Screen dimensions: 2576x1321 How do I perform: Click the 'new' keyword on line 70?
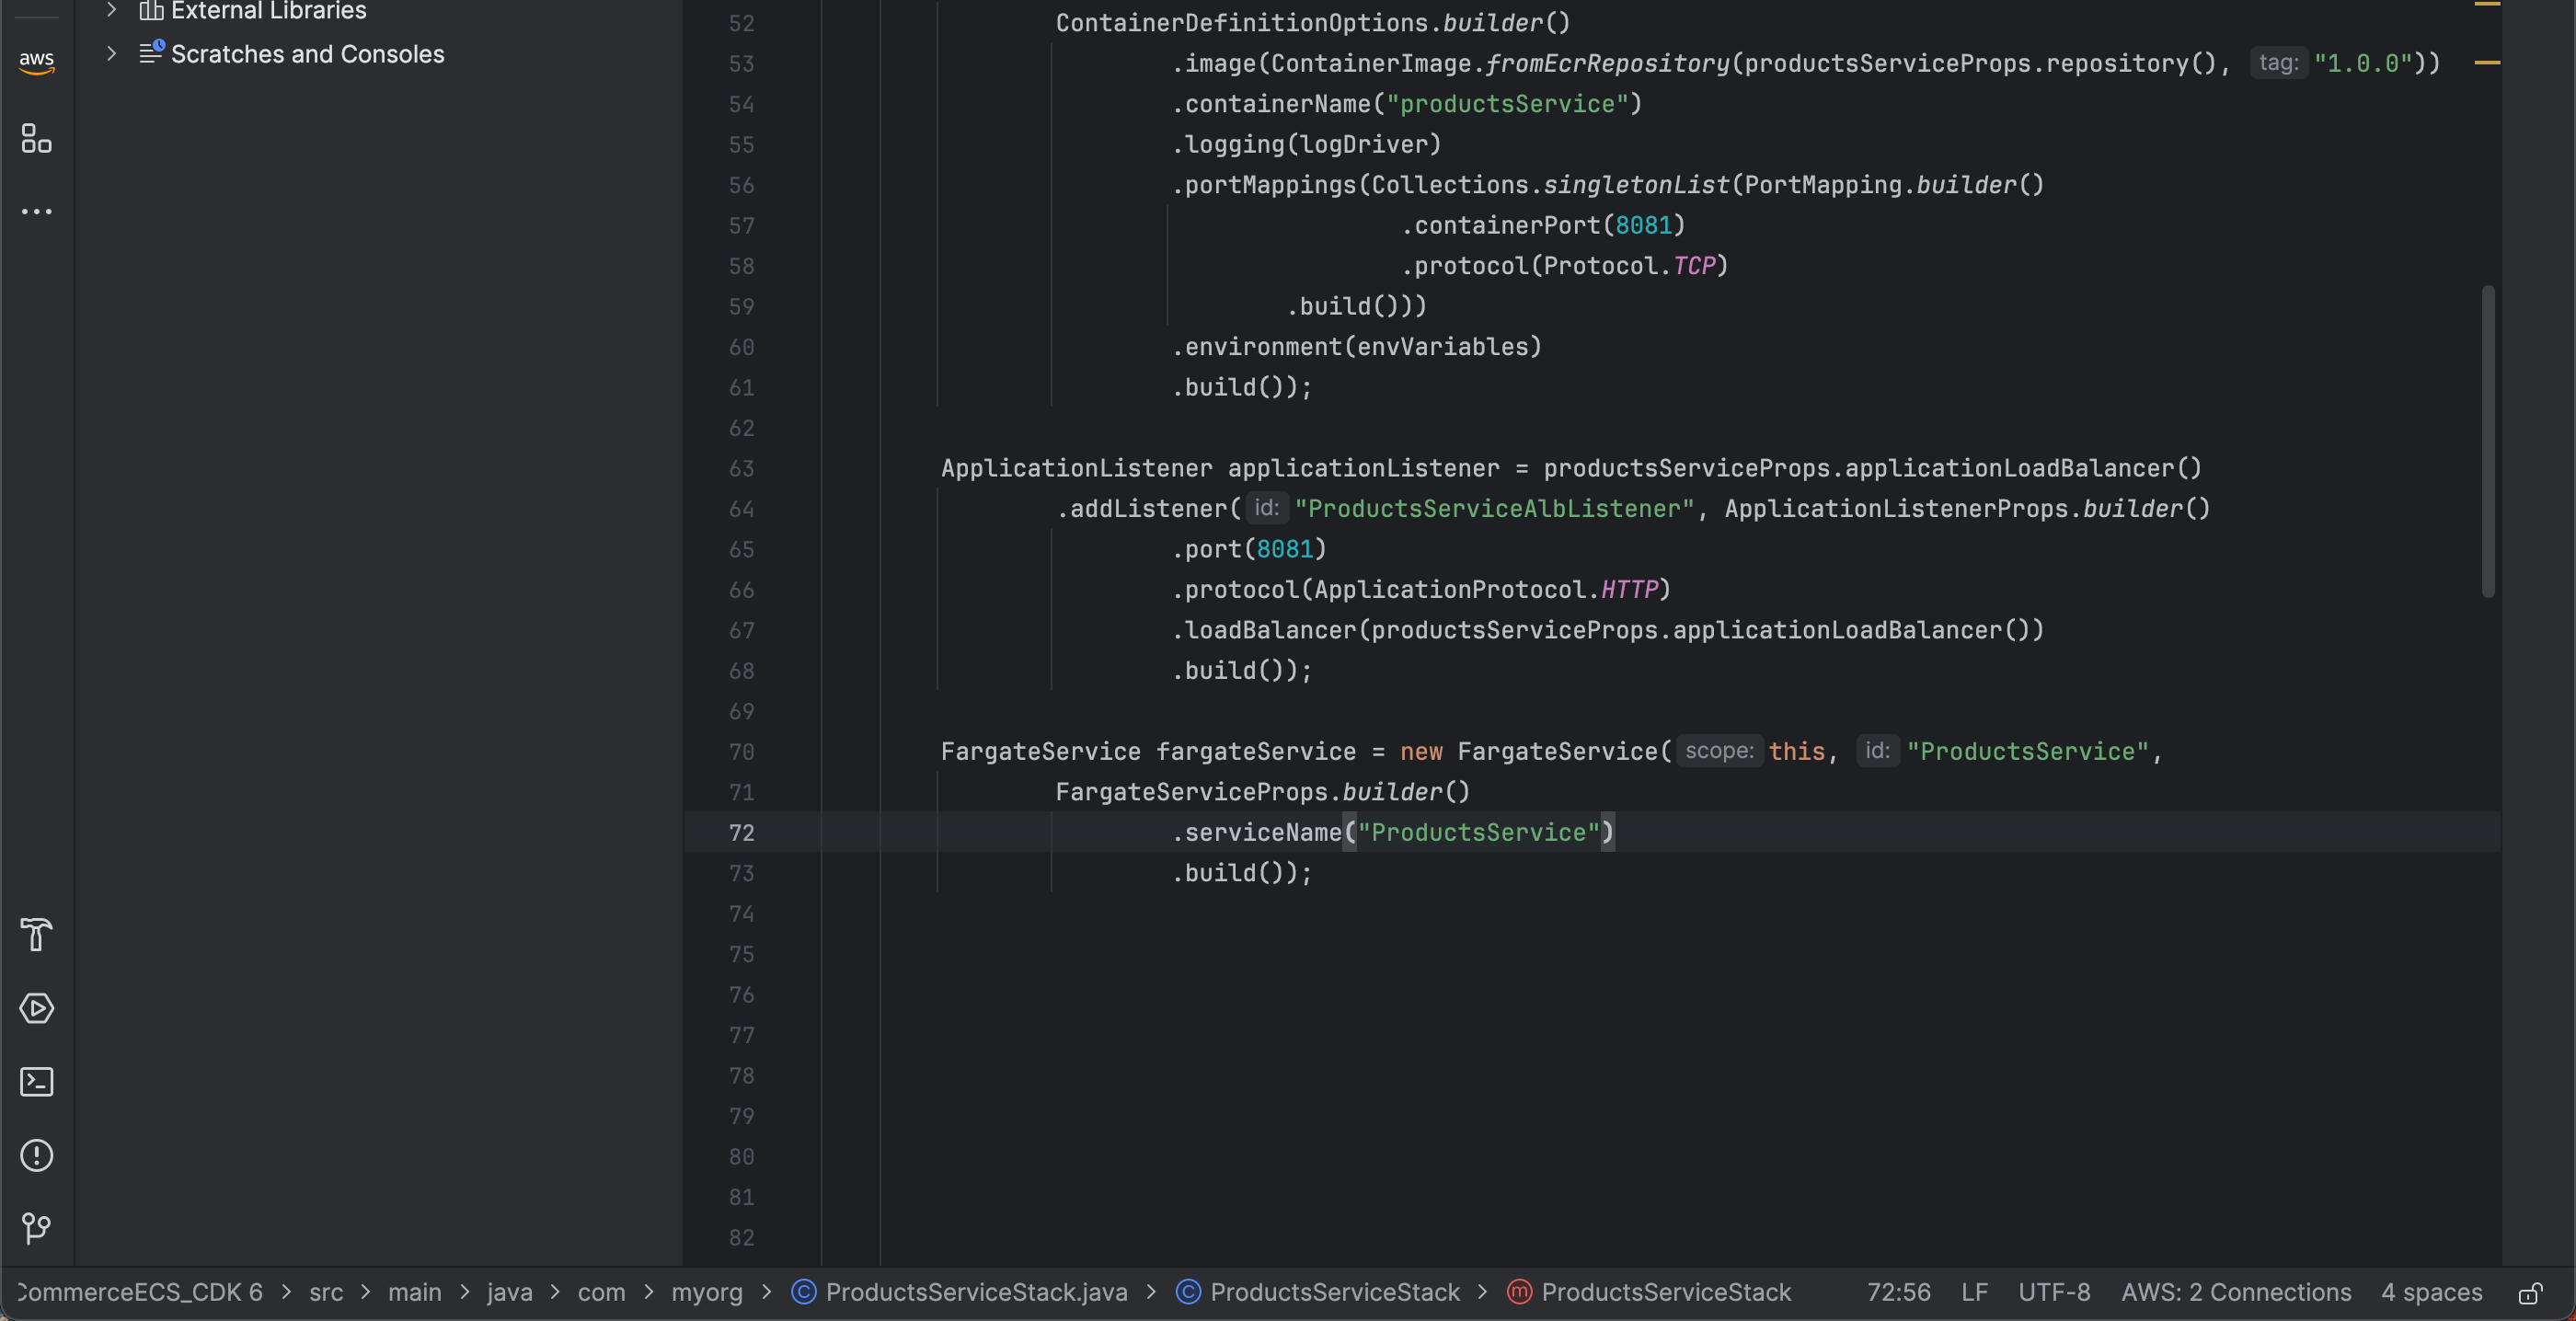1420,752
